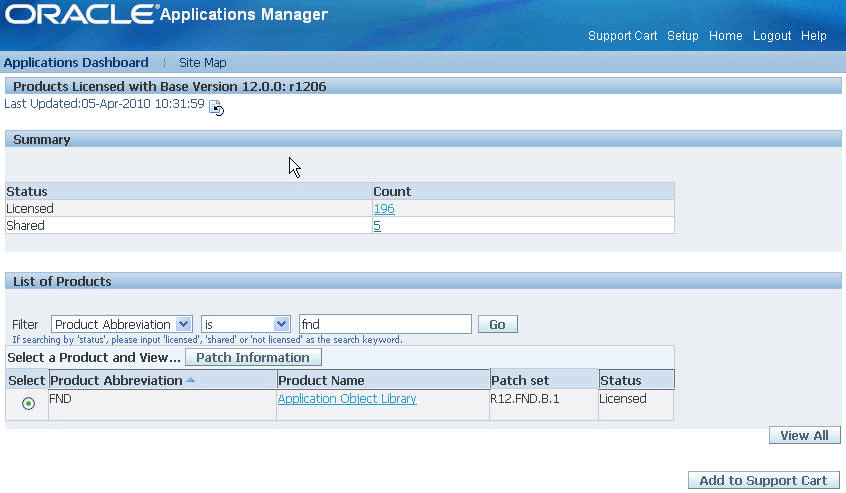
Task: Click the filter text field containing fnd
Action: pyautogui.click(x=385, y=324)
